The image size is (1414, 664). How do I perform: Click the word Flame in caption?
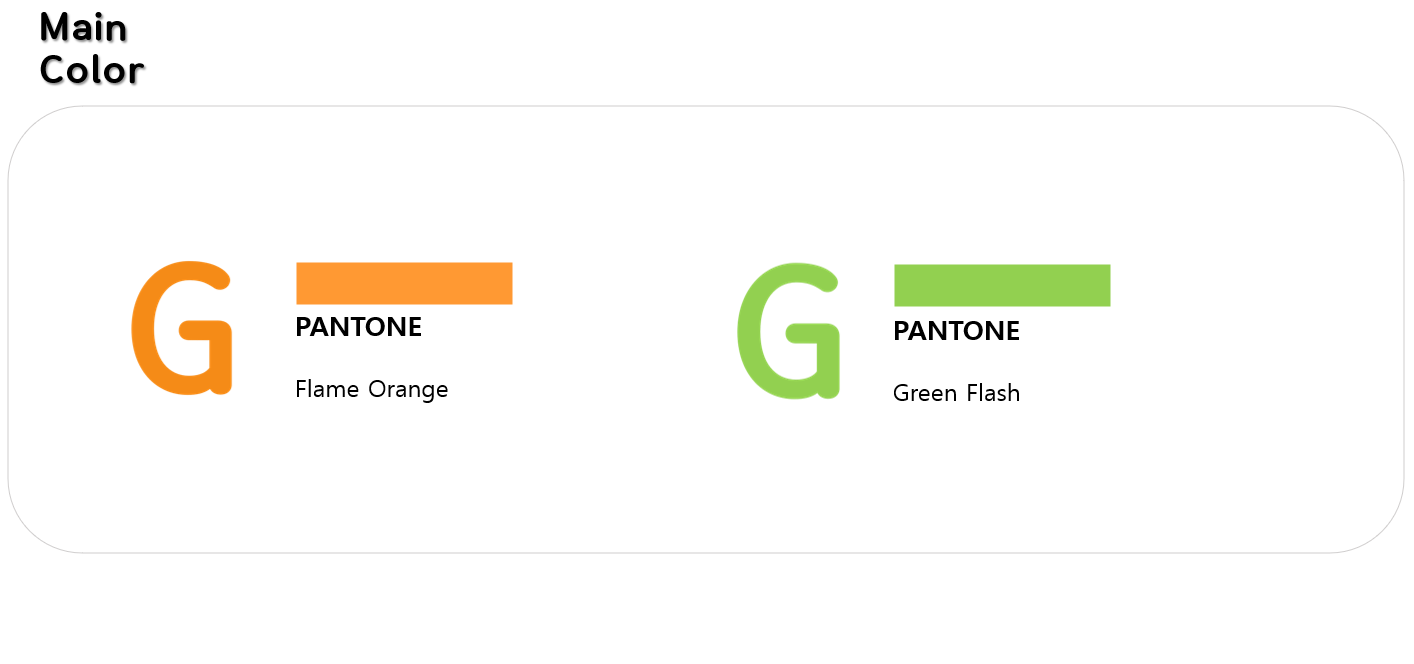point(327,389)
